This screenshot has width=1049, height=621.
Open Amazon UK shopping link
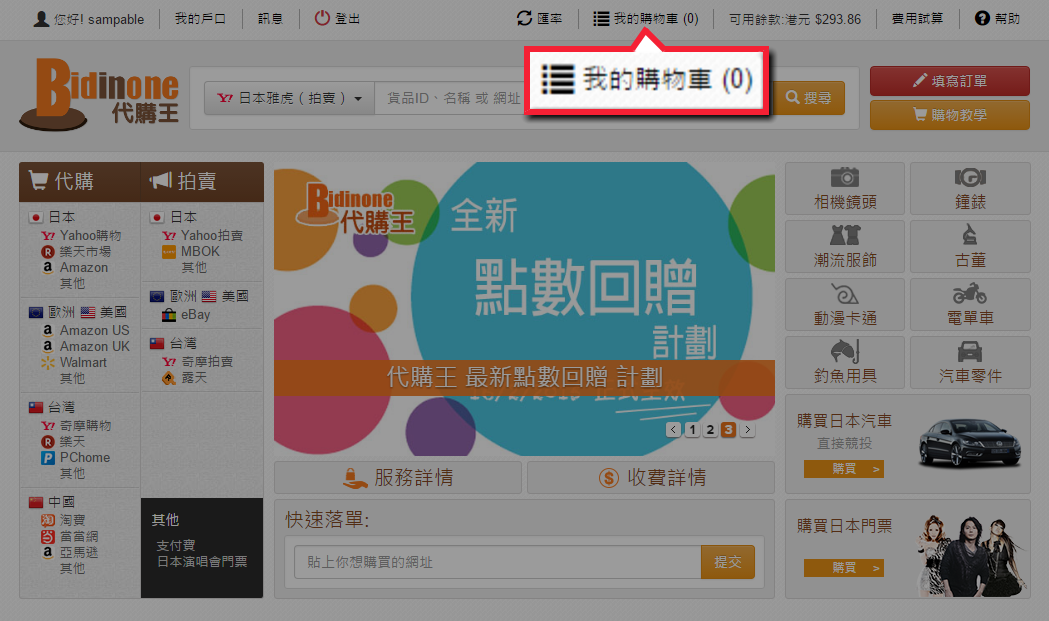(86, 347)
